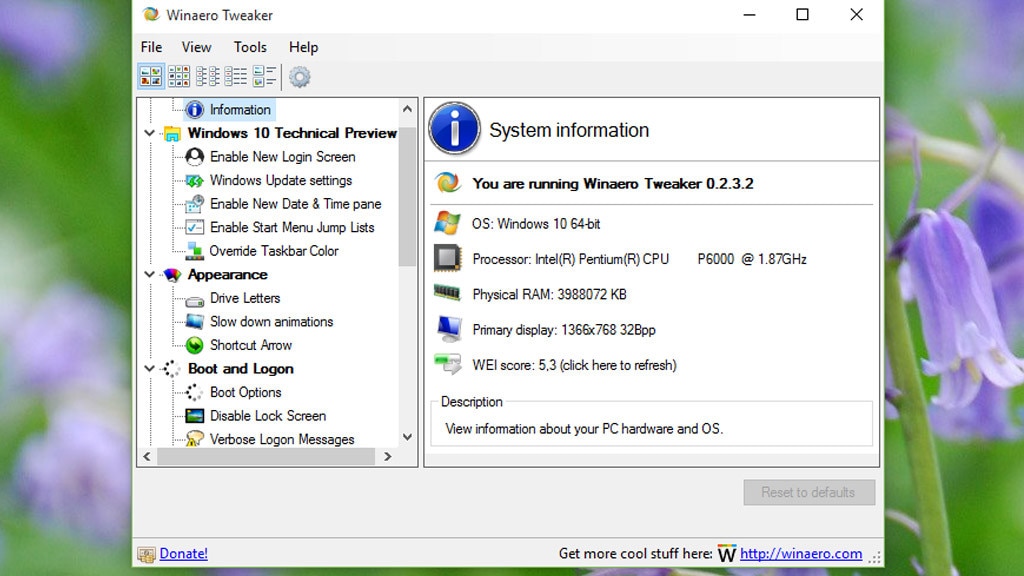This screenshot has height=576, width=1024.
Task: Click the Appearance category icon
Action: click(x=172, y=275)
